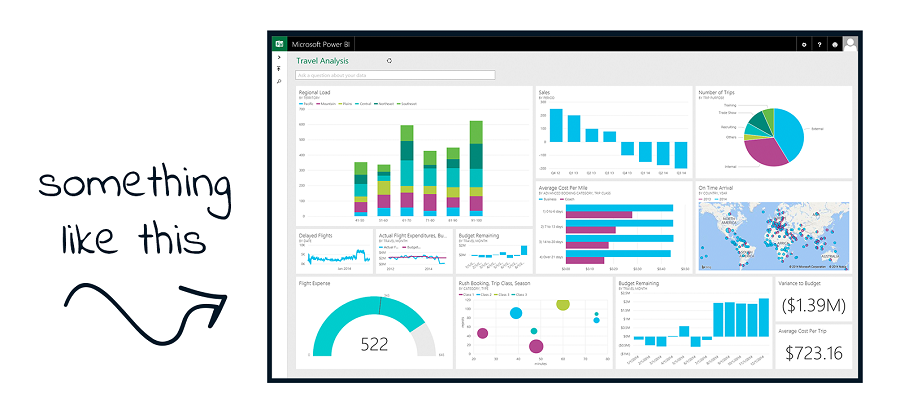The width and height of the screenshot is (900, 415).
Task: Click the Mountain legend entry in Regional Load
Action: (326, 104)
